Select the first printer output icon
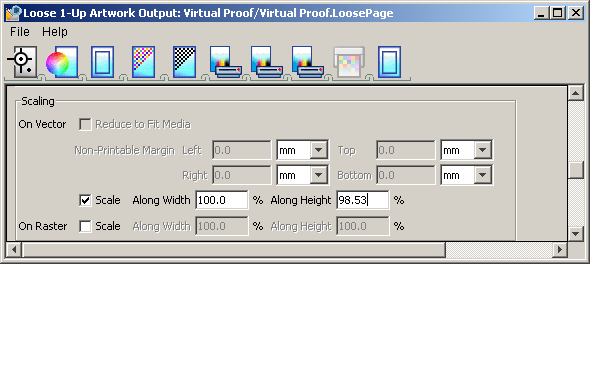The image size is (590, 384). click(x=225, y=62)
